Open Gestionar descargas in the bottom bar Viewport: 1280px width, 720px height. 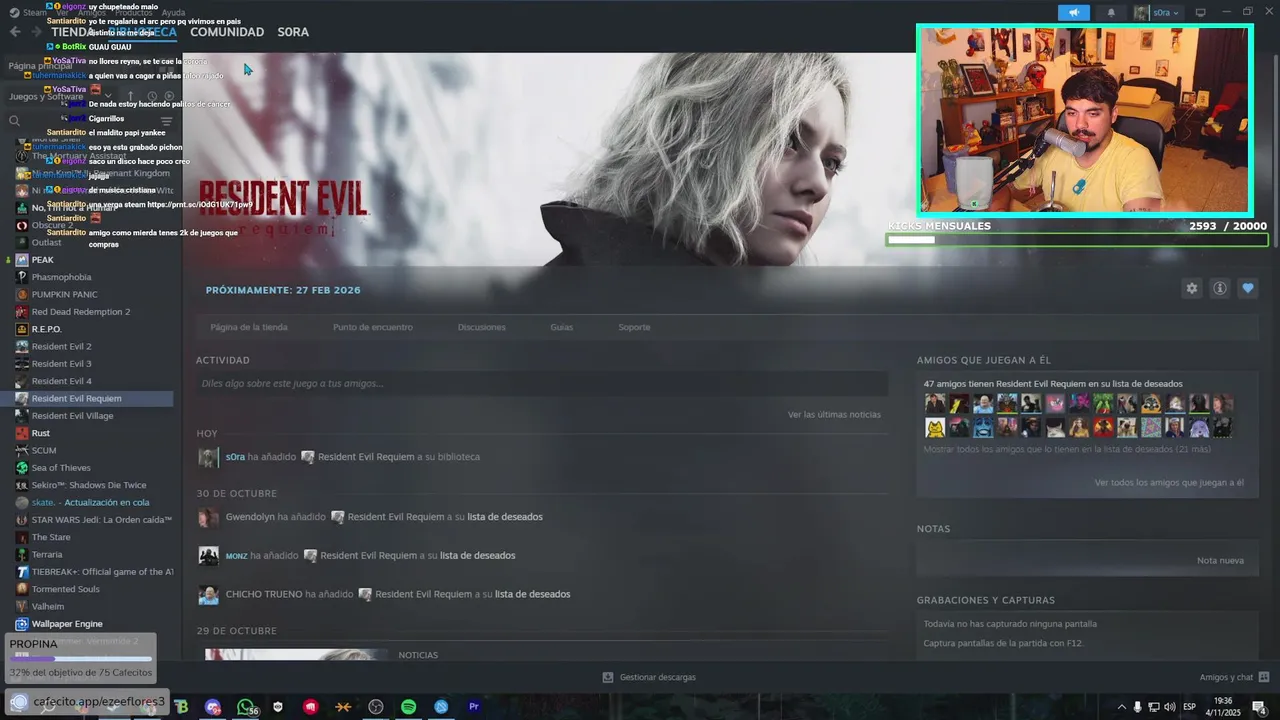(649, 677)
